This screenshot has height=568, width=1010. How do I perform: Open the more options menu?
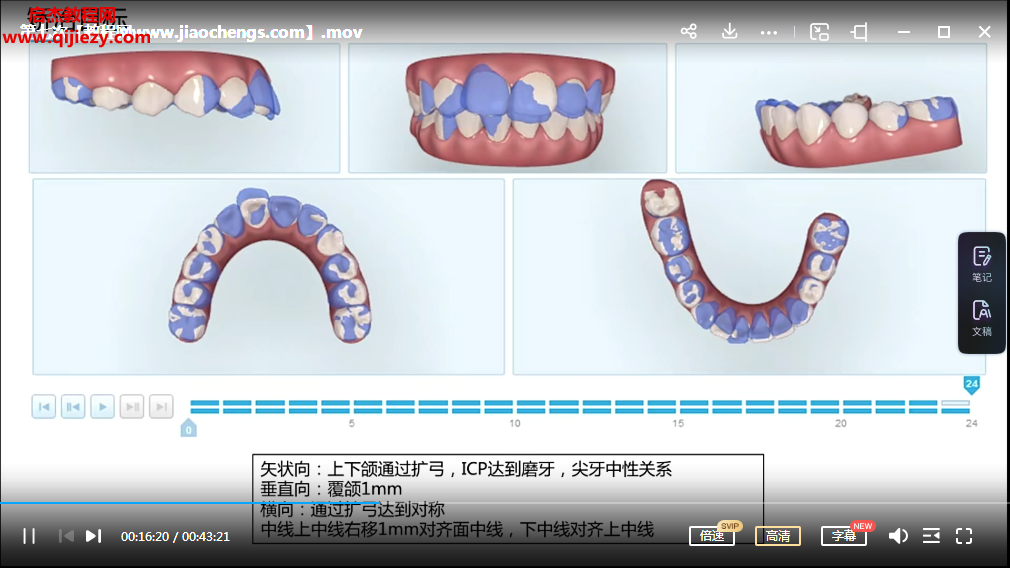click(768, 32)
